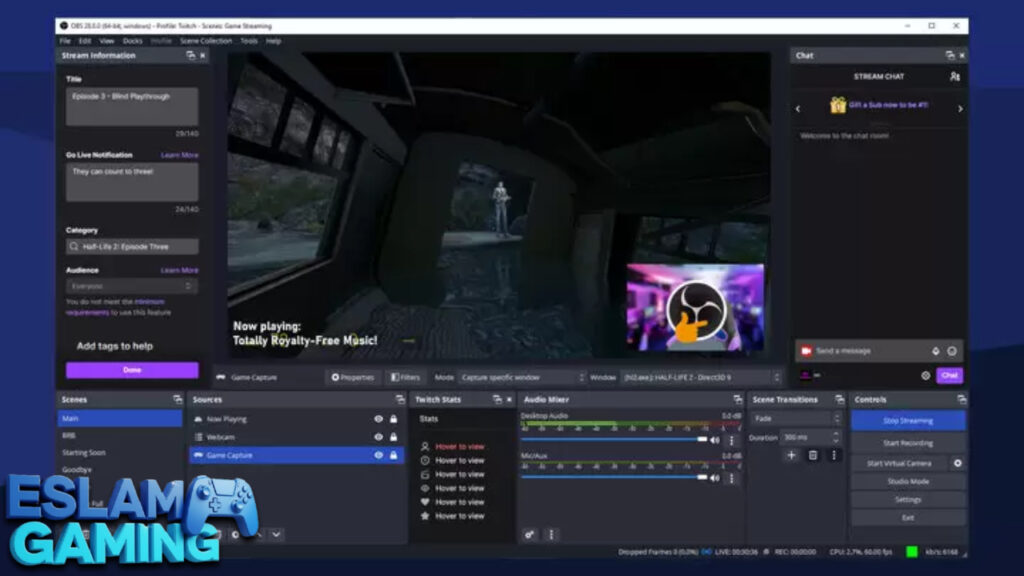The width and height of the screenshot is (1024, 576).
Task: Open scene transition properties menu
Action: [x=834, y=455]
